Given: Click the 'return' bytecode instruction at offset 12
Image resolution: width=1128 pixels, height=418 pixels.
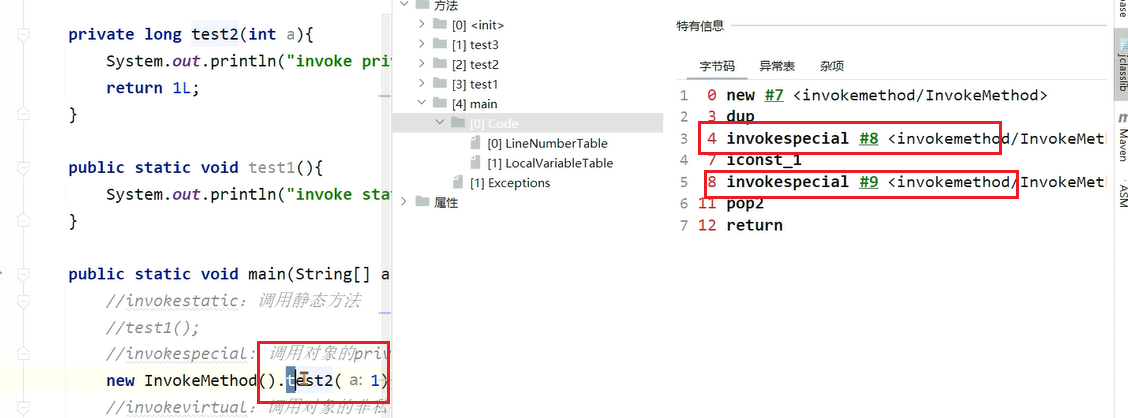Looking at the screenshot, I should click(x=755, y=224).
